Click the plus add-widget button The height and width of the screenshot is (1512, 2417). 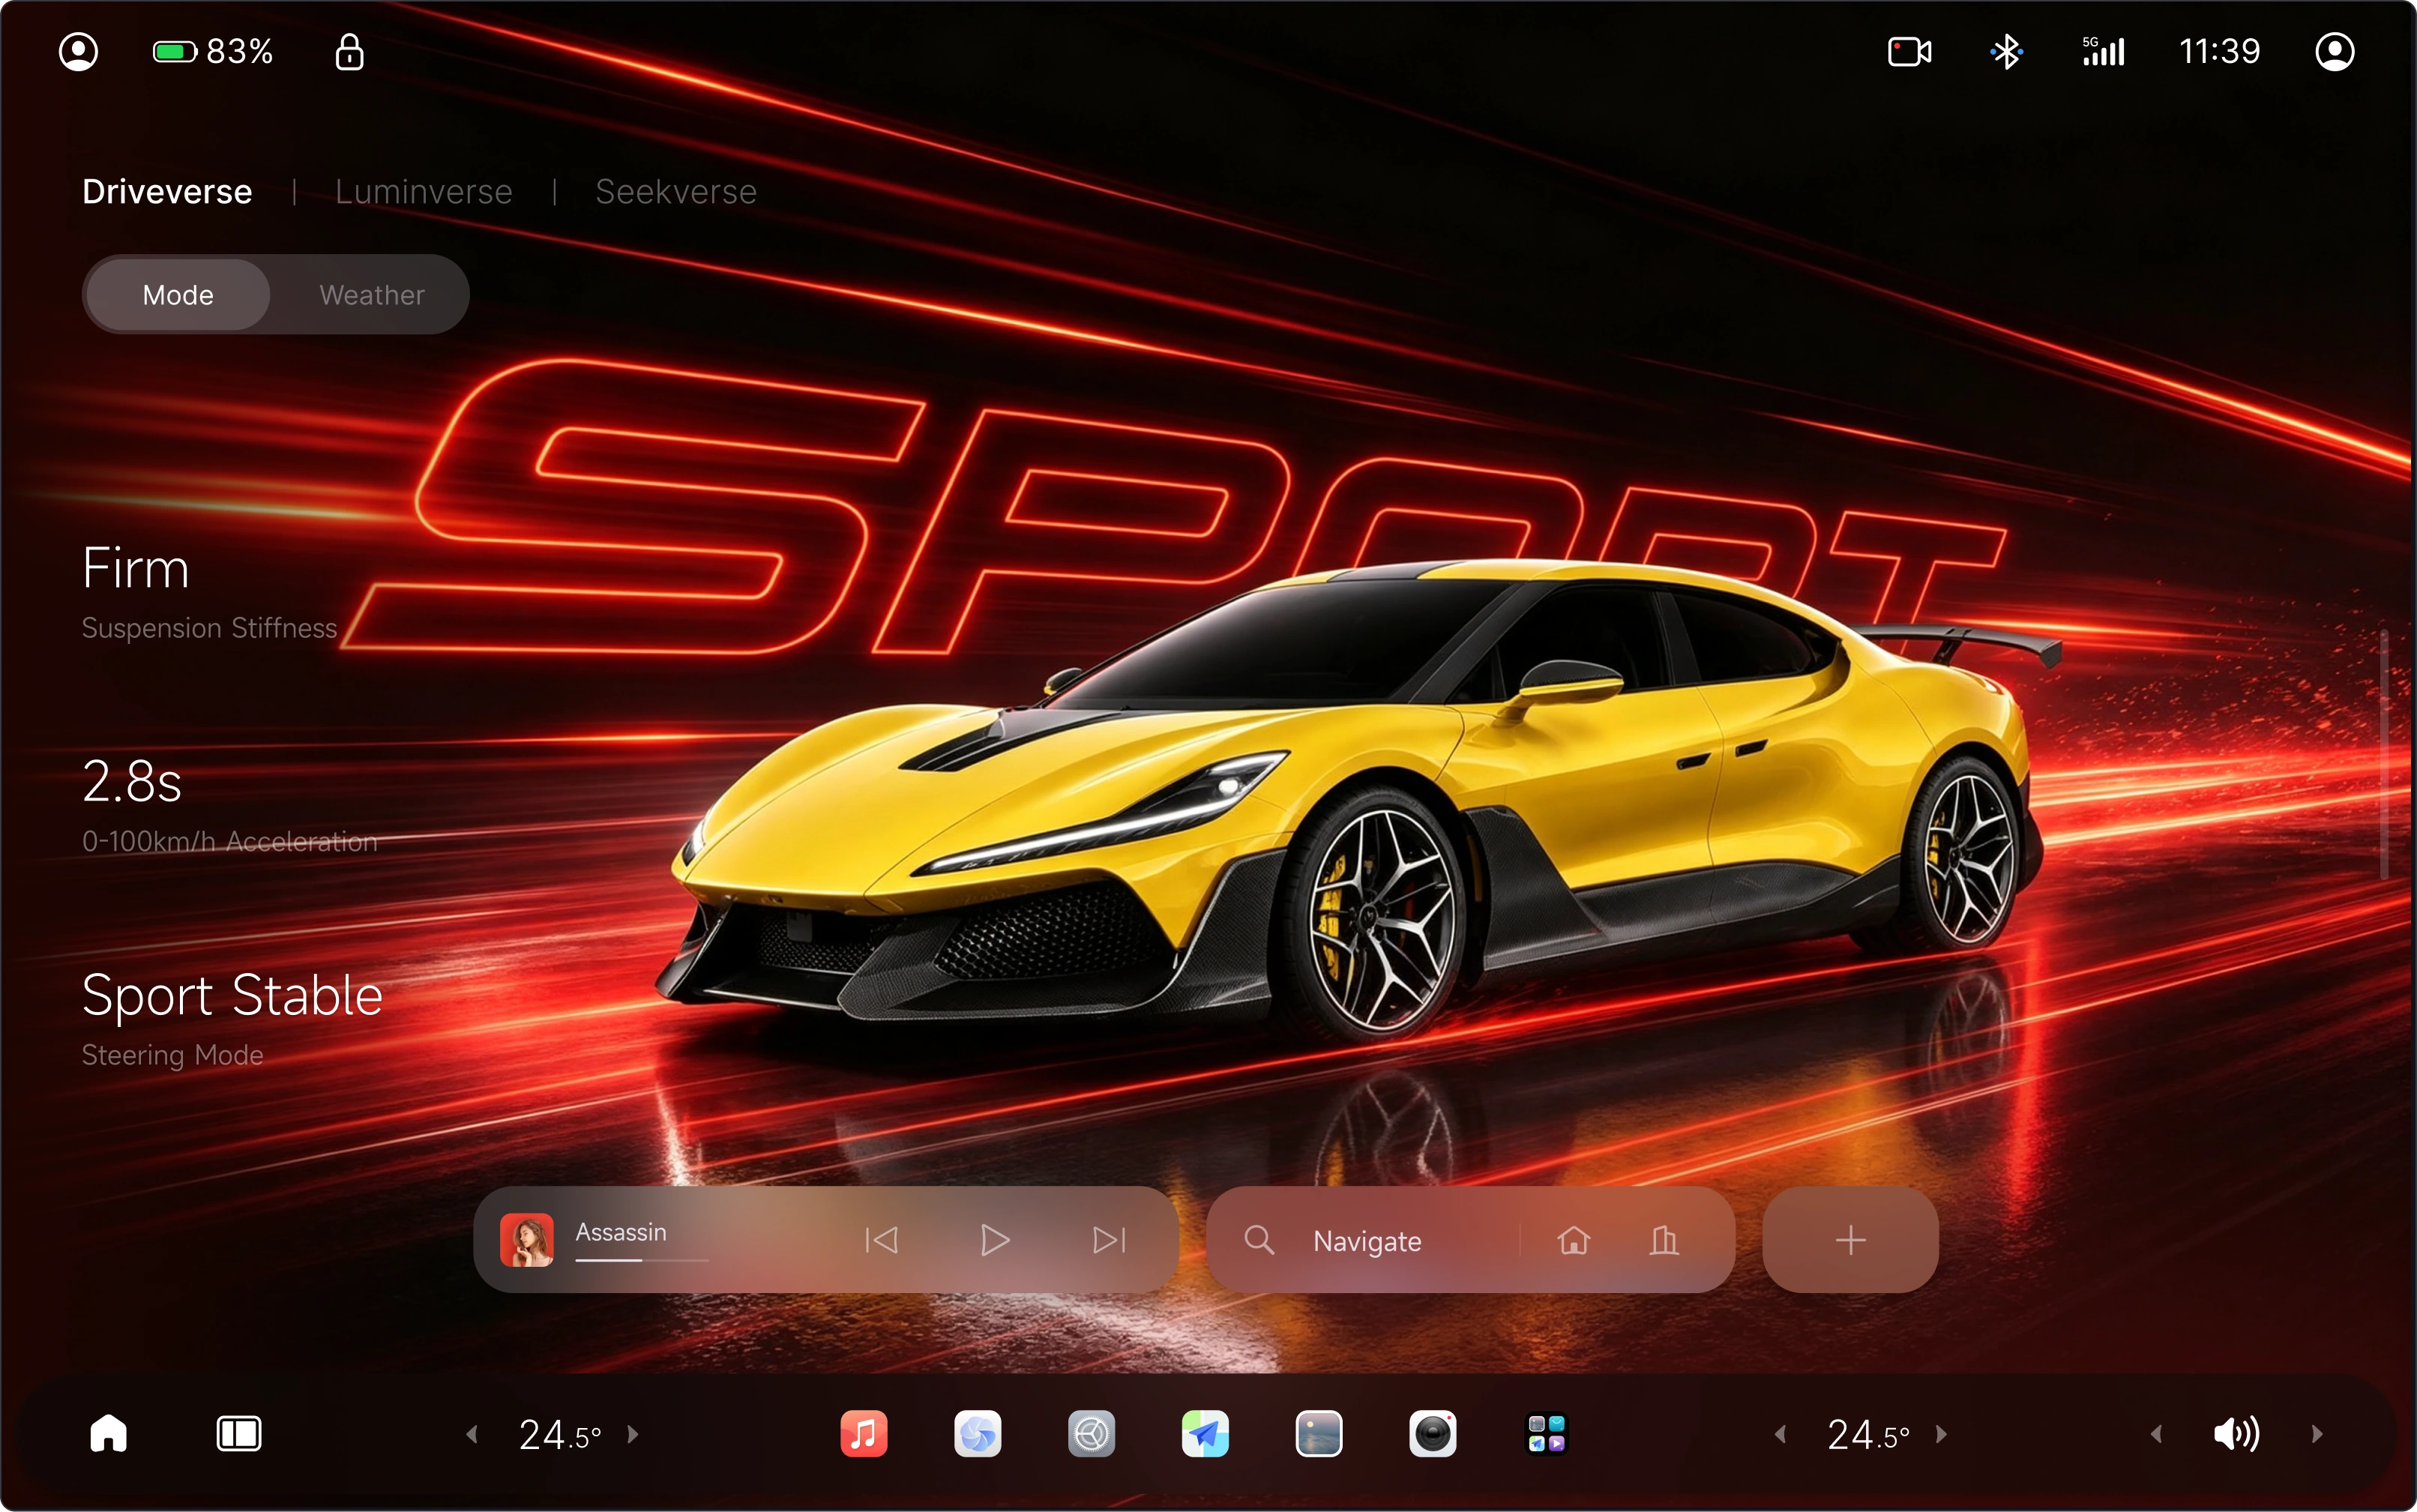point(1850,1240)
